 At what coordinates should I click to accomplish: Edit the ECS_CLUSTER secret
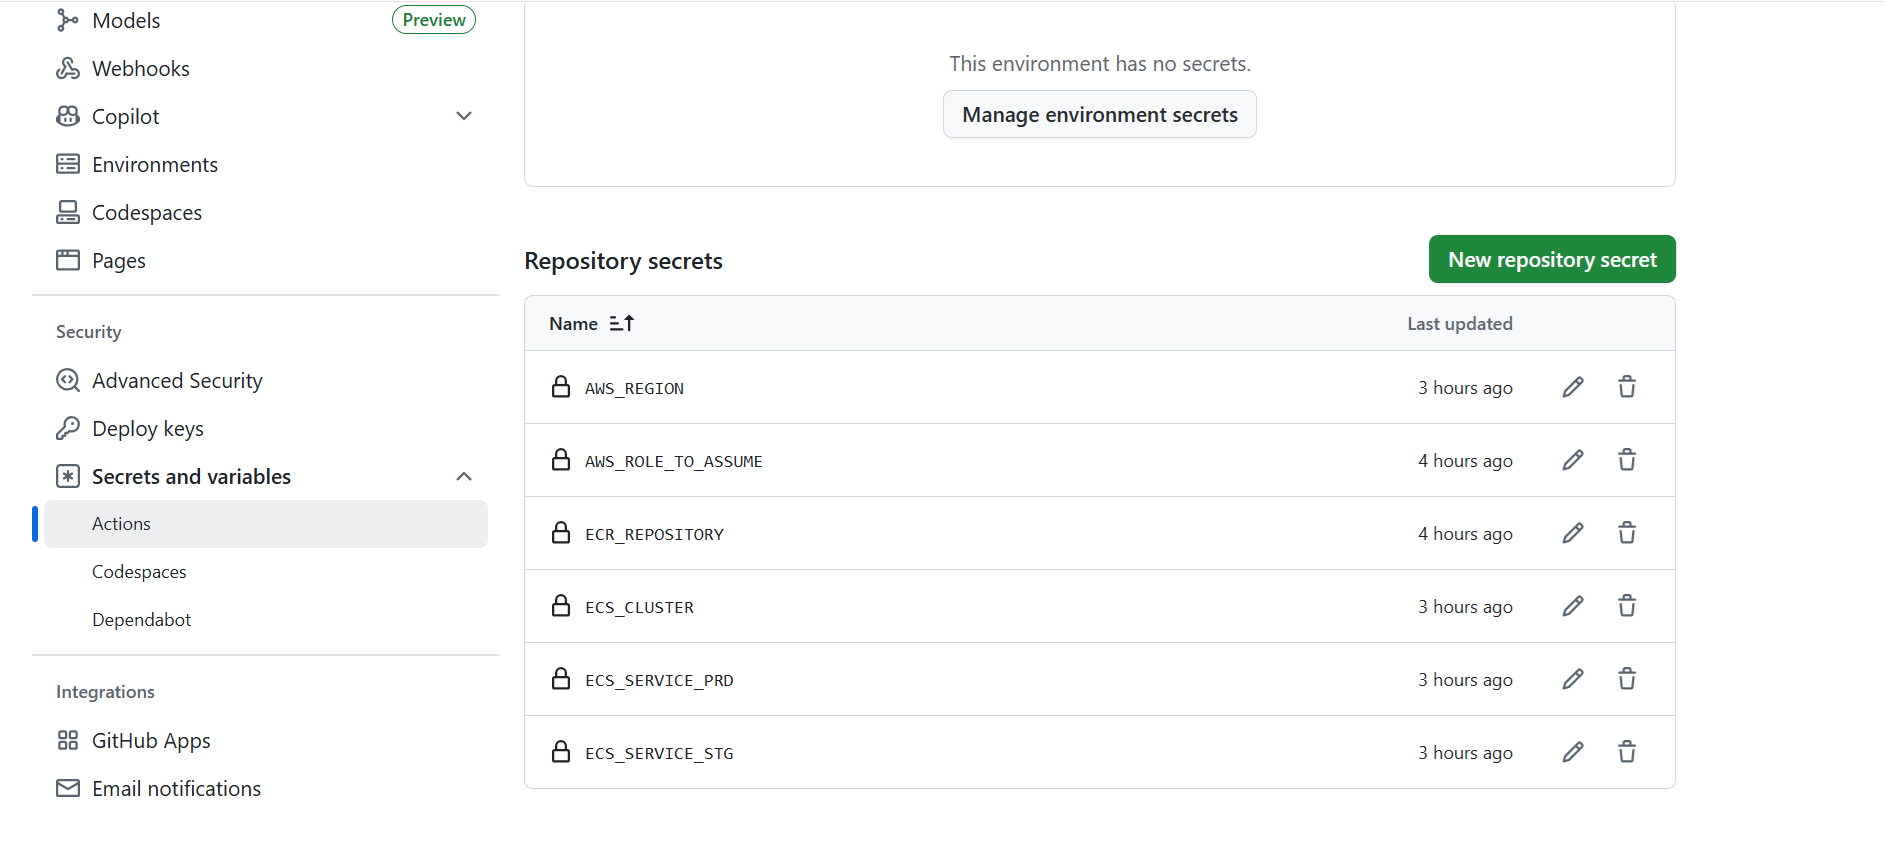pos(1573,606)
